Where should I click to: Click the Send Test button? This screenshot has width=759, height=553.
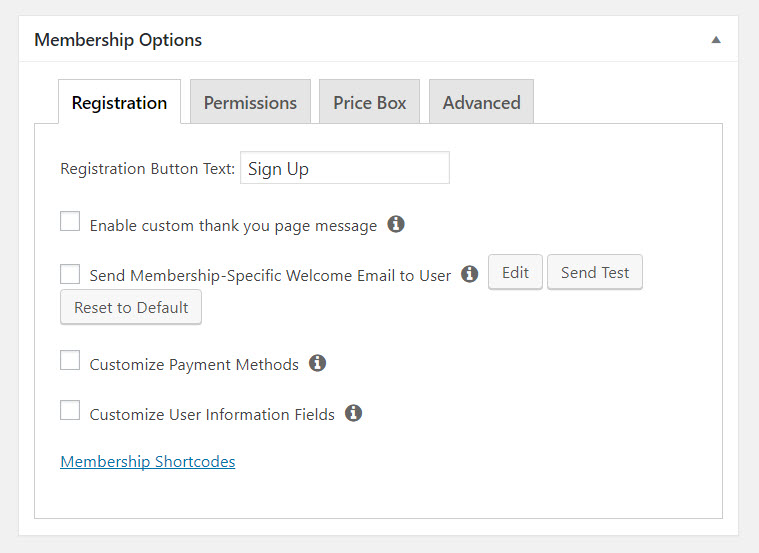[595, 272]
